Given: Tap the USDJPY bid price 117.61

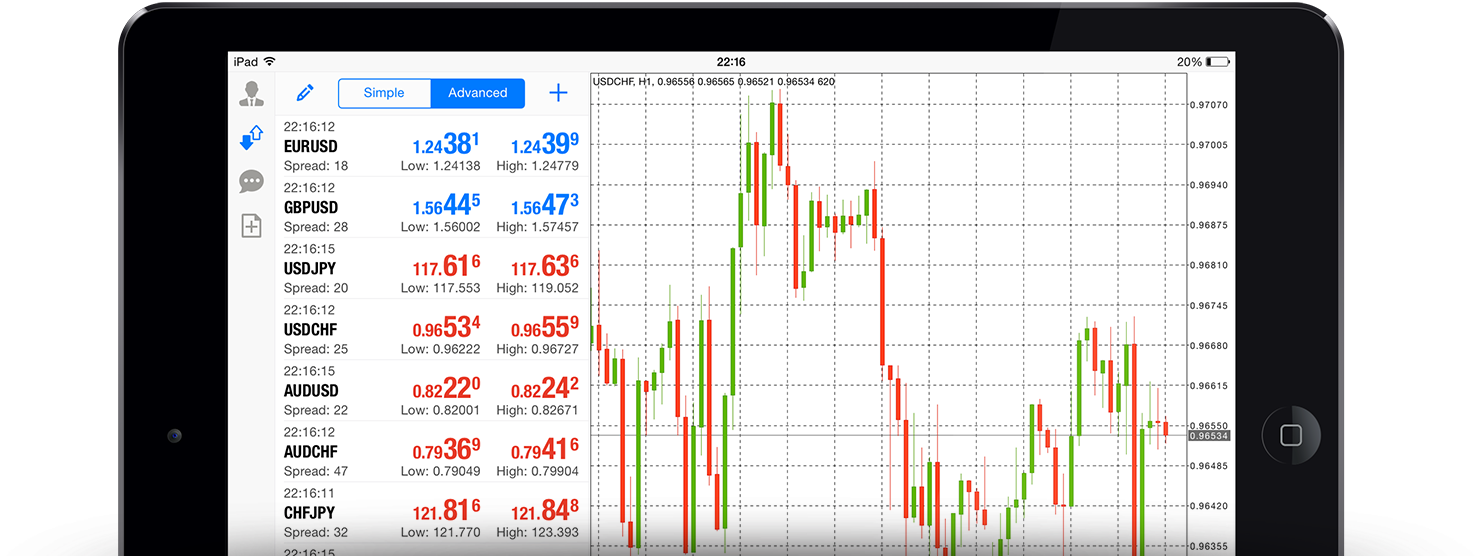Looking at the screenshot, I should (446, 268).
